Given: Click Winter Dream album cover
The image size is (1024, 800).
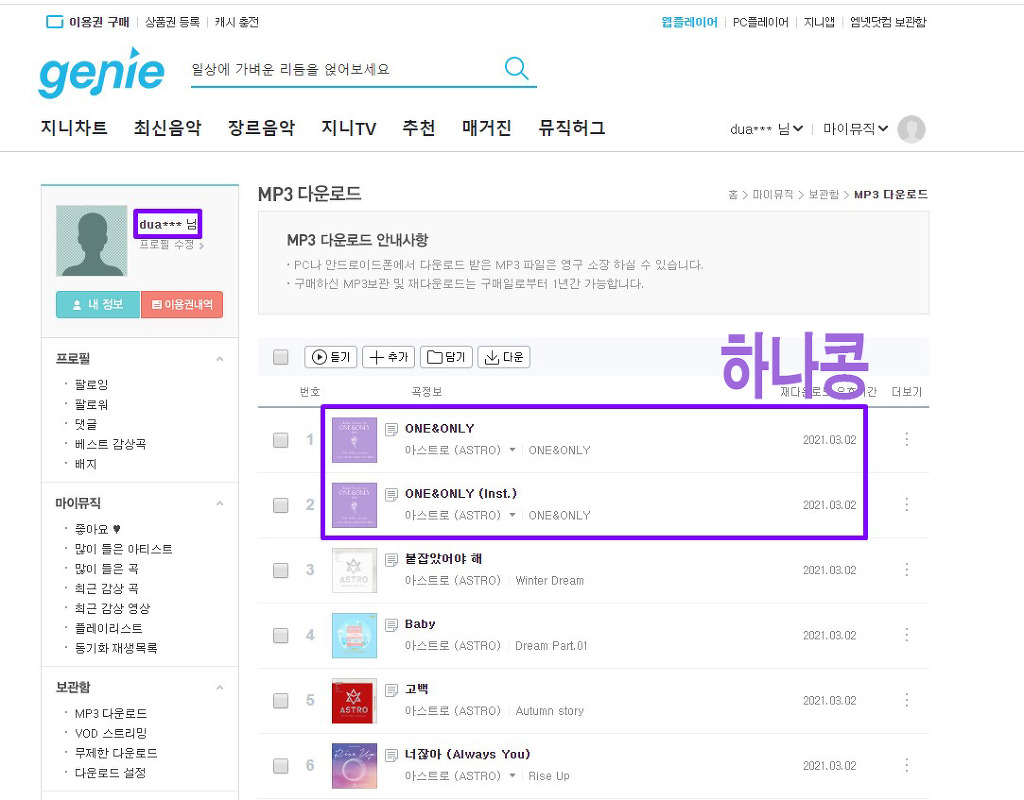Looking at the screenshot, I should (x=354, y=570).
